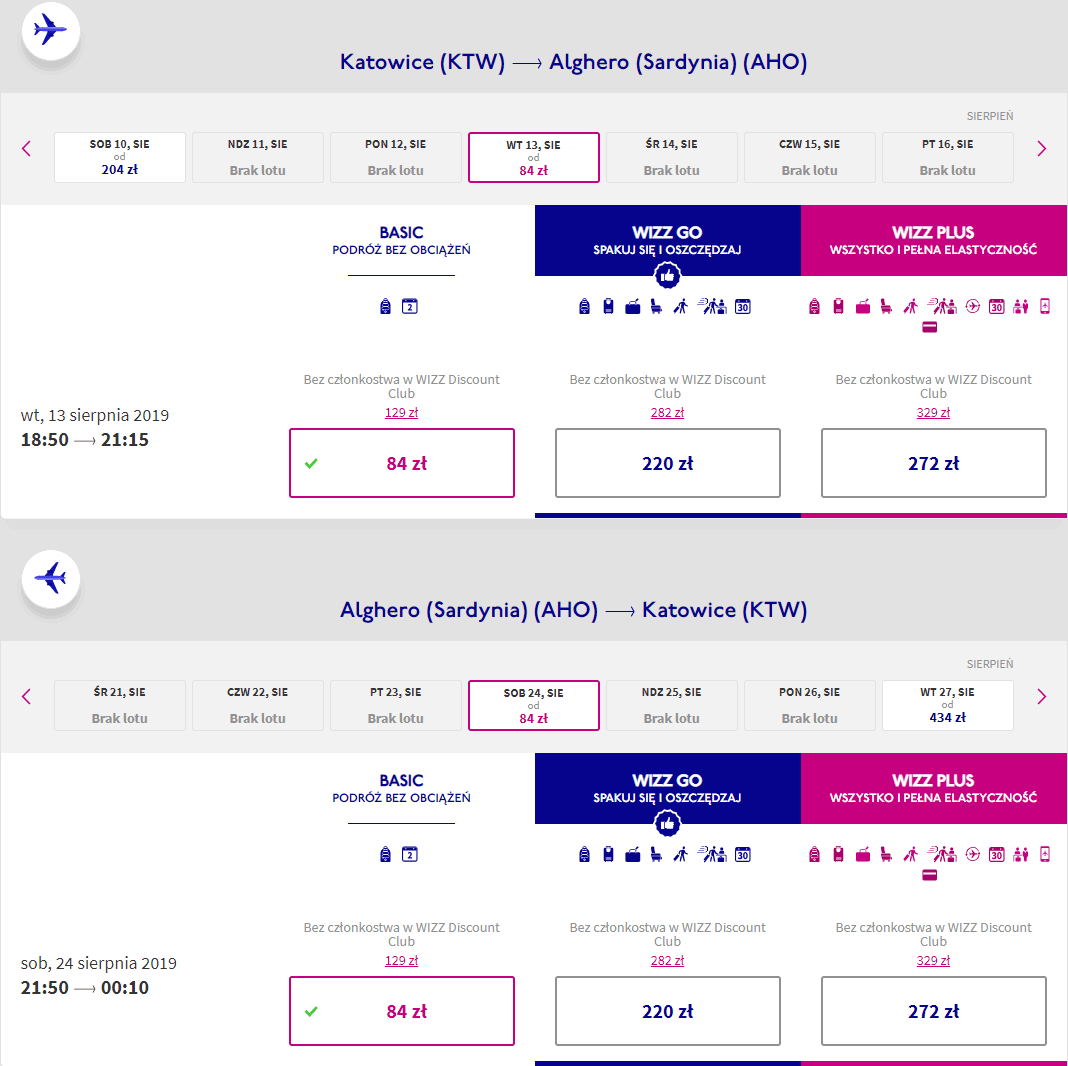
Task: Show later return dates with right arrow
Action: tap(1041, 697)
